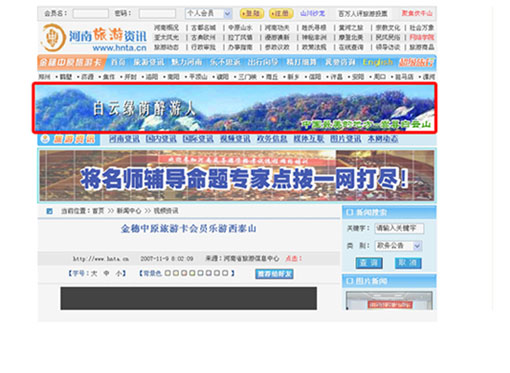The image size is (510, 373).
Task: Switch to the 河南资讯 tab
Action: point(124,139)
